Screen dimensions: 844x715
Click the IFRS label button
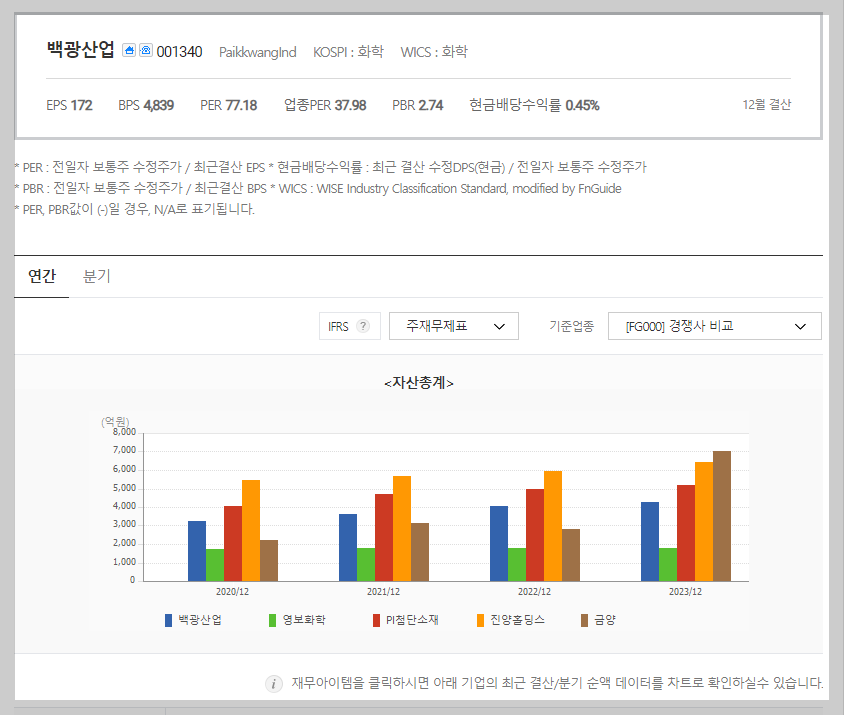pos(350,326)
